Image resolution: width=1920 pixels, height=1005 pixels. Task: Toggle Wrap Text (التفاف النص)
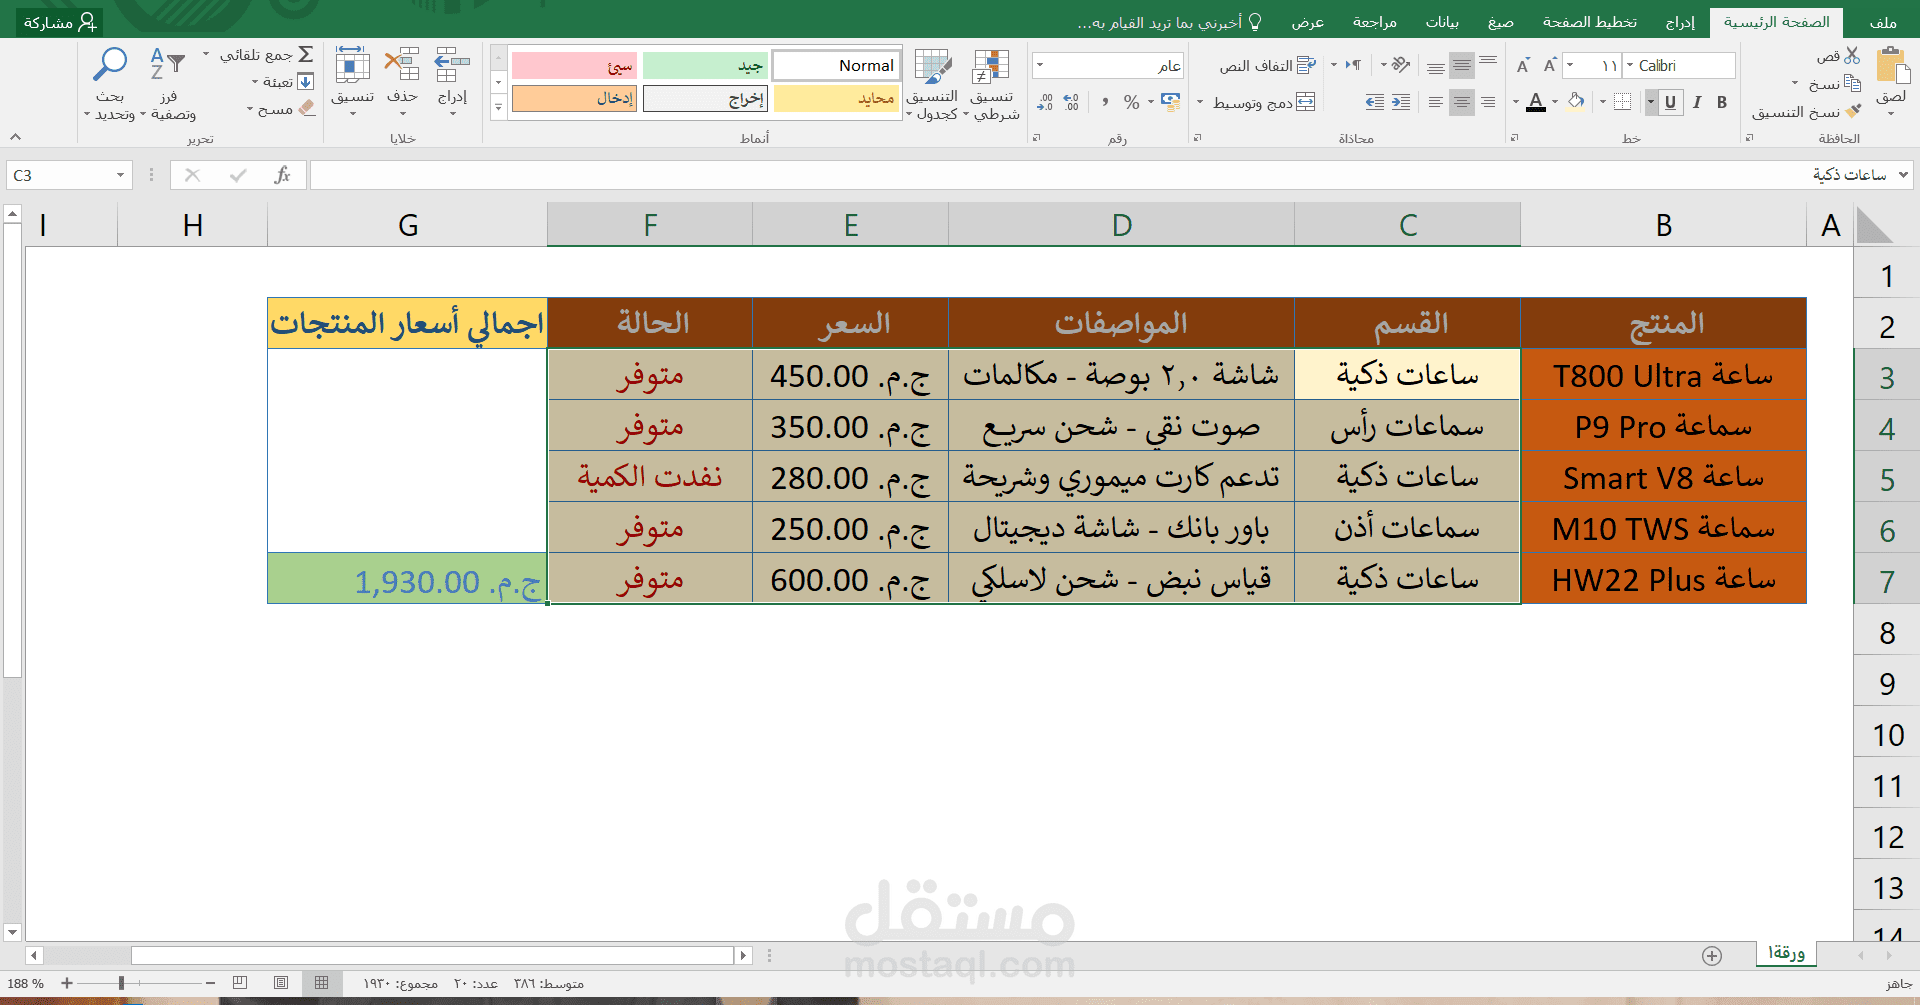(x=1267, y=66)
